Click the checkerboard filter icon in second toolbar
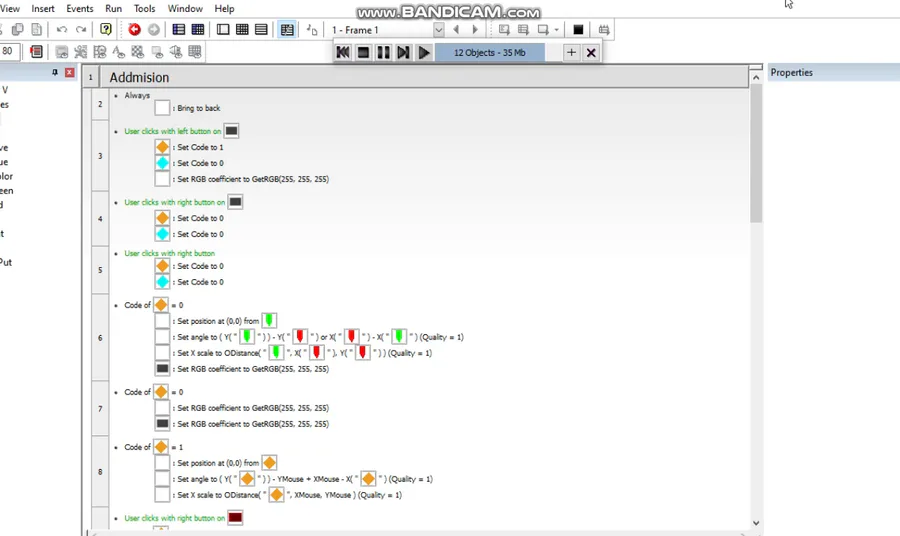Viewport: 900px width, 536px height. 138,52
